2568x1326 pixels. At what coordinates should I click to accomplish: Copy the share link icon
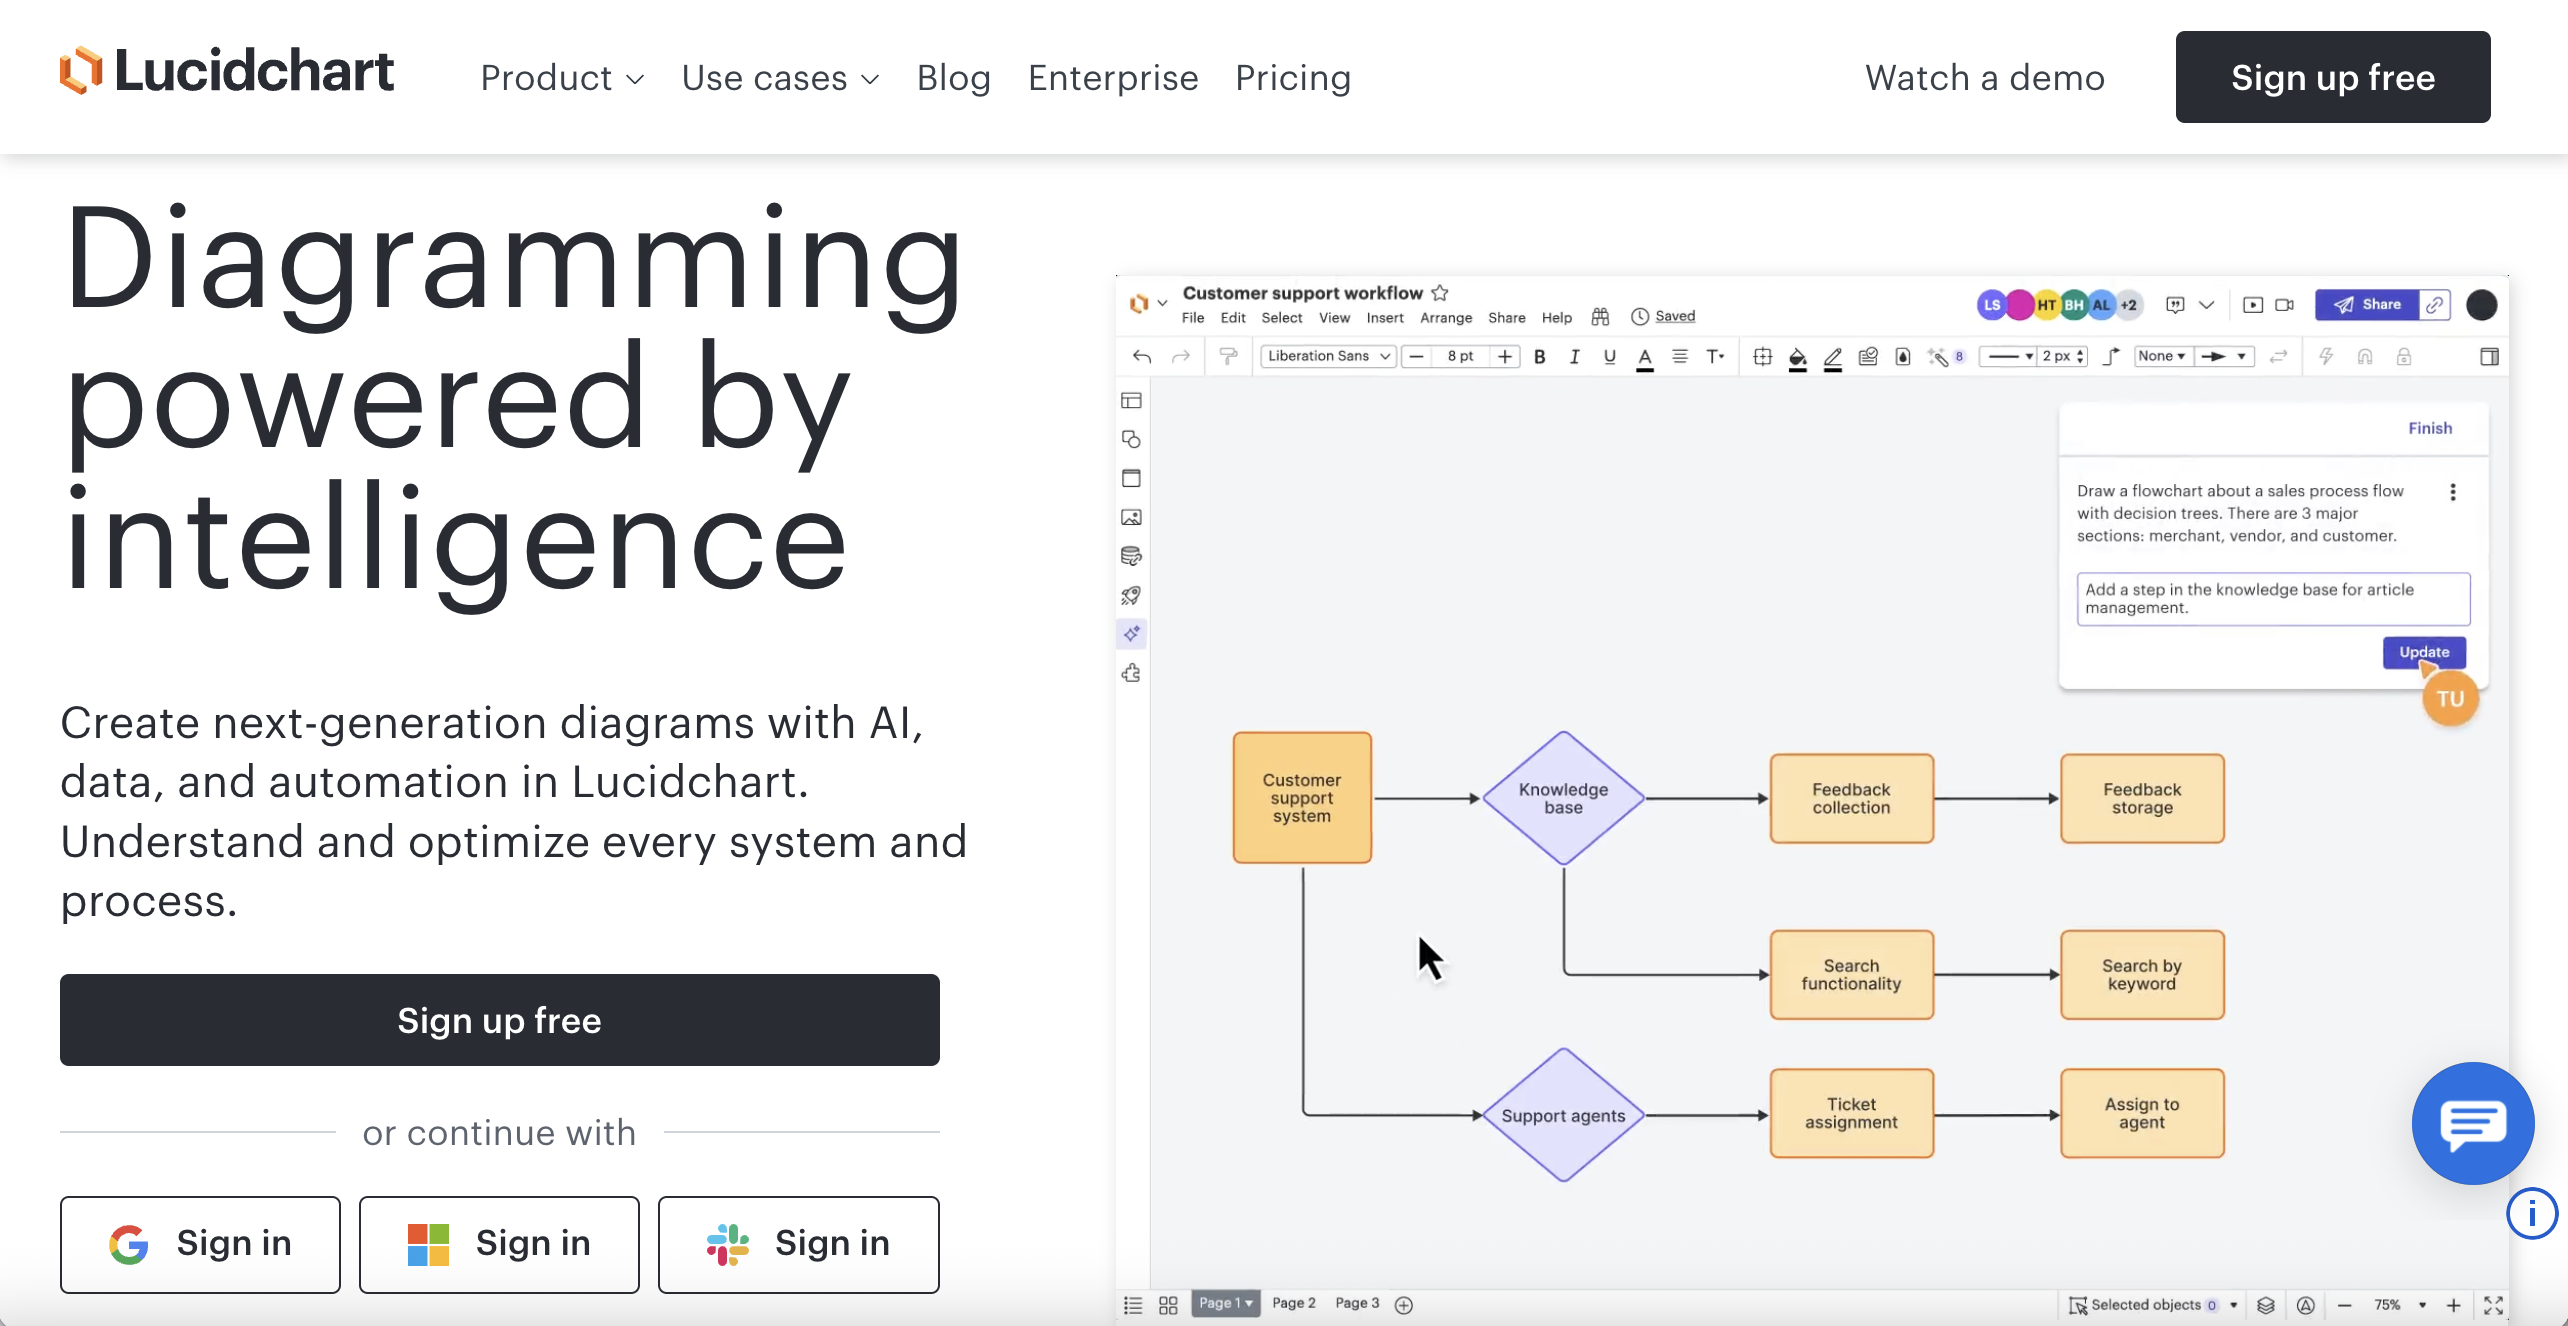click(x=2435, y=305)
